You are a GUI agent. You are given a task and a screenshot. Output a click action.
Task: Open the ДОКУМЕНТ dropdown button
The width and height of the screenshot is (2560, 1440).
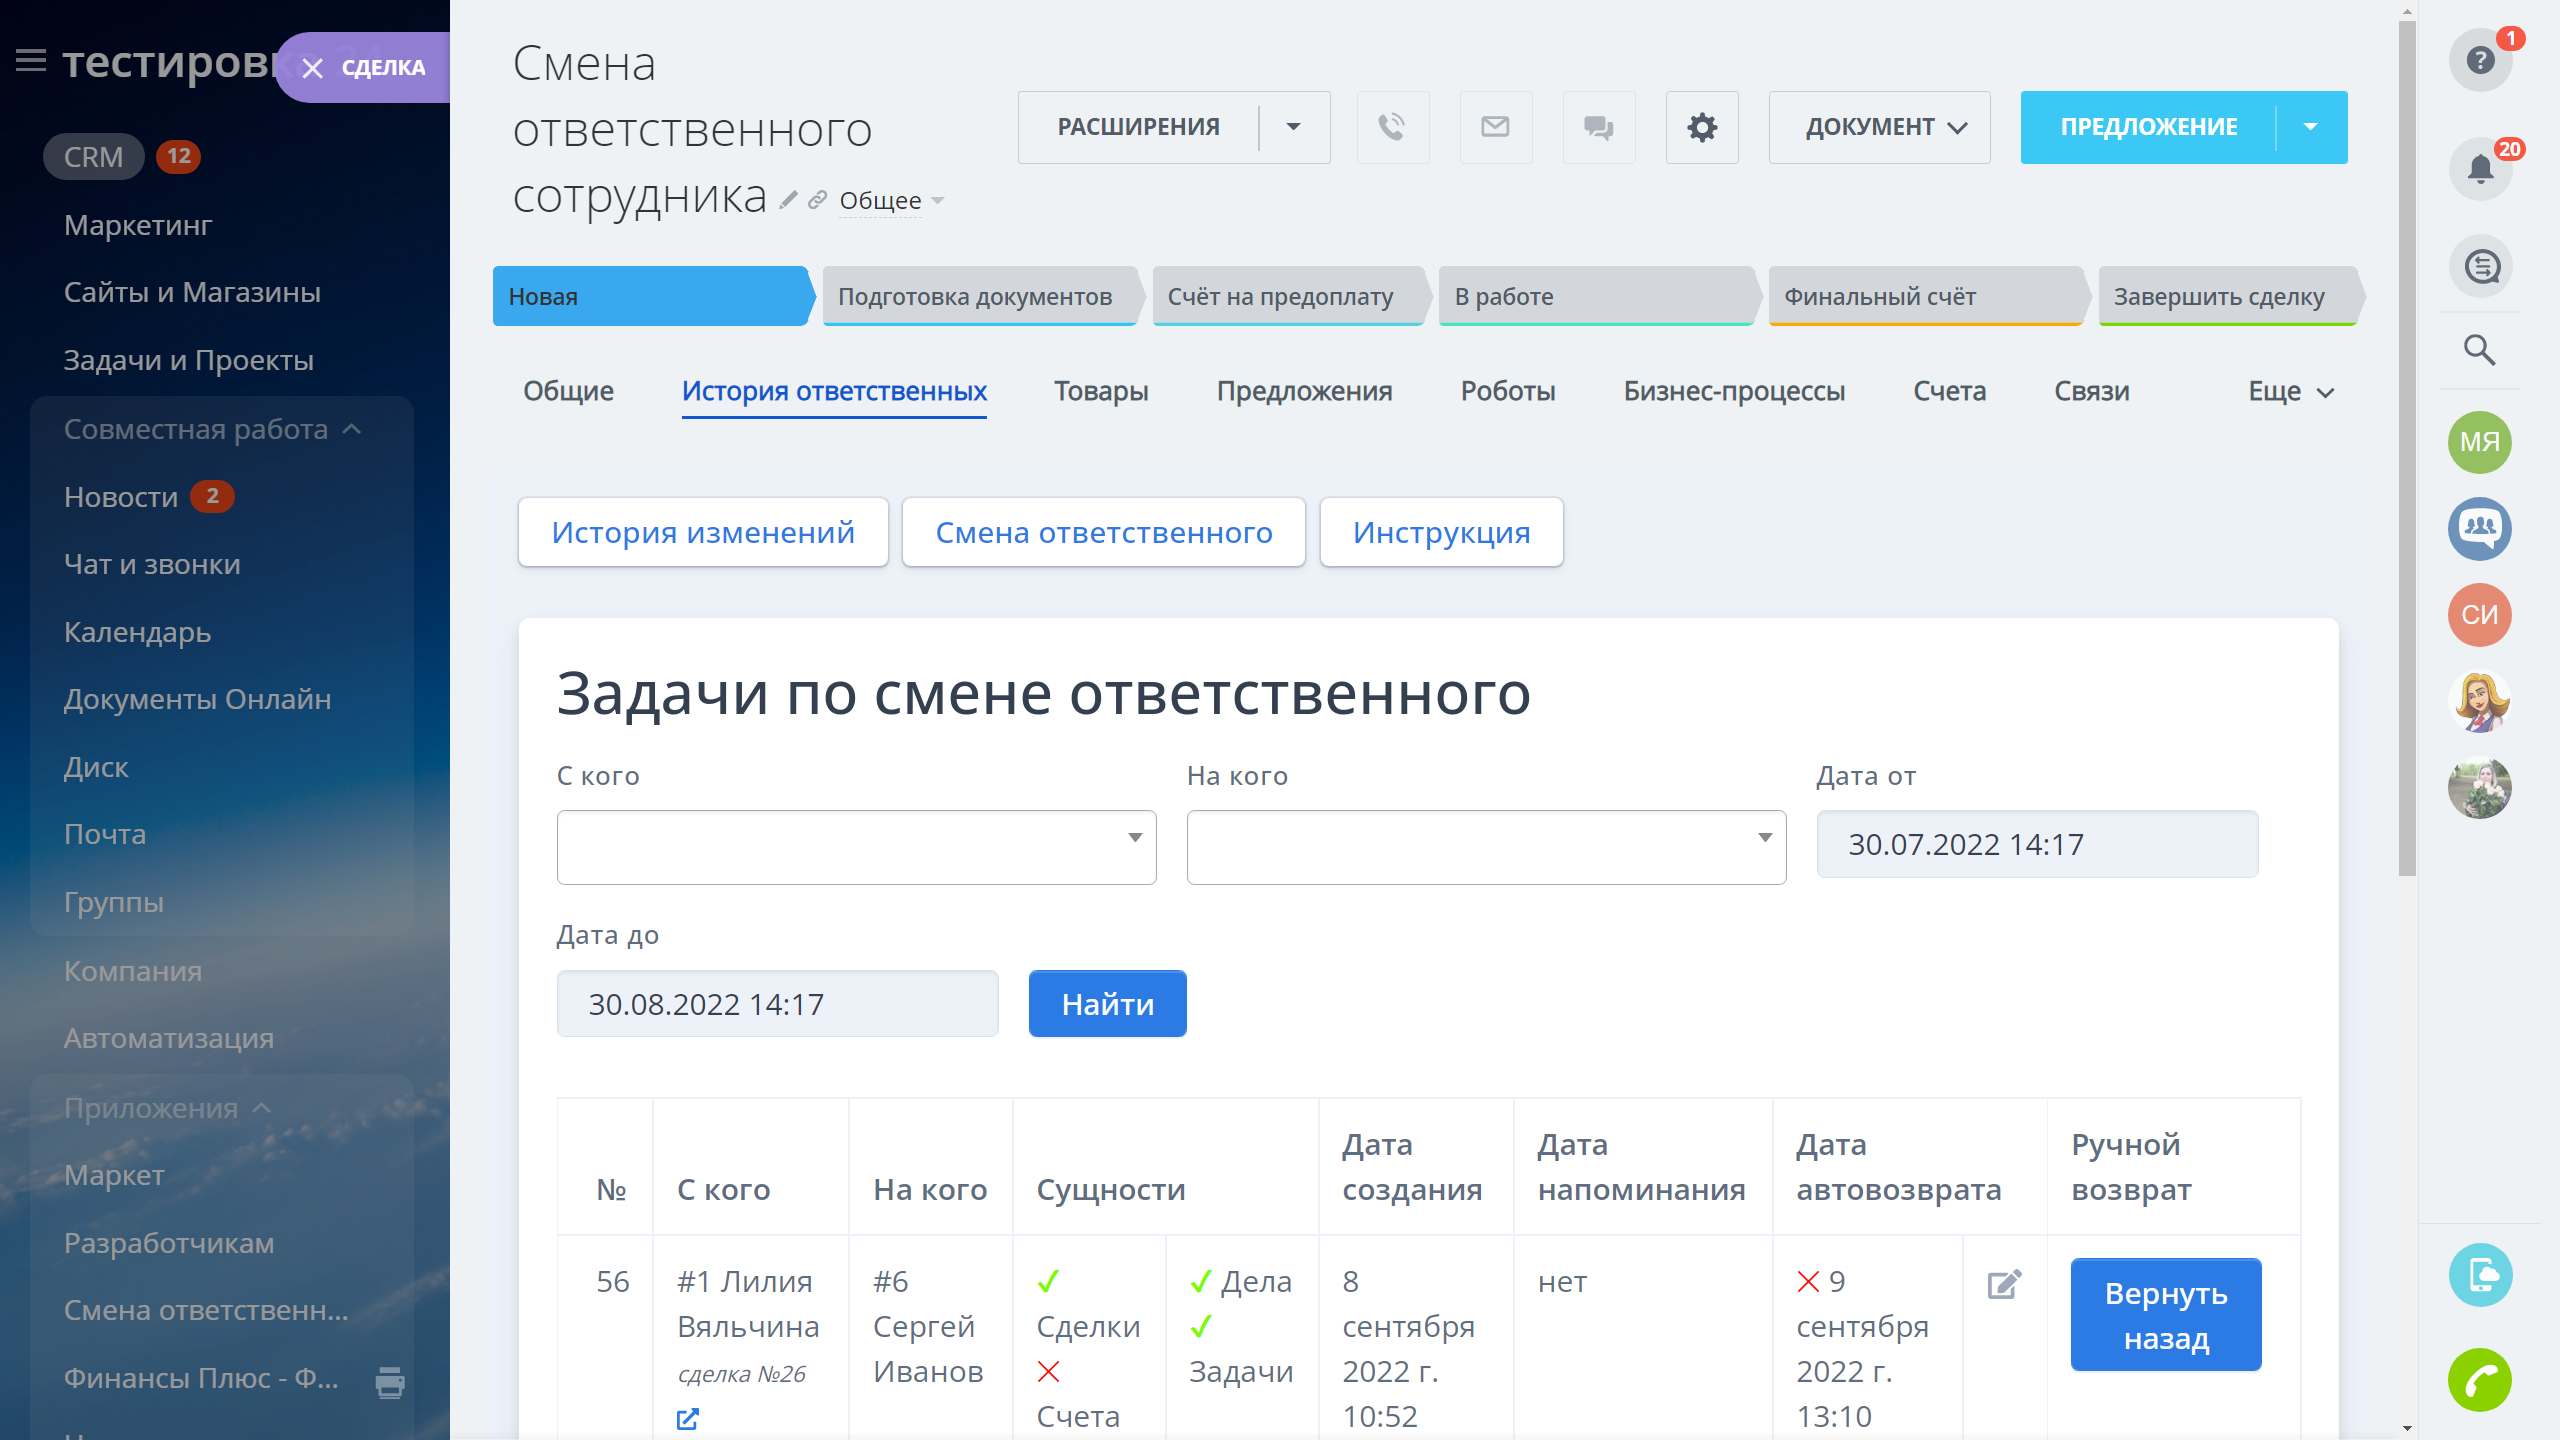1879,127
